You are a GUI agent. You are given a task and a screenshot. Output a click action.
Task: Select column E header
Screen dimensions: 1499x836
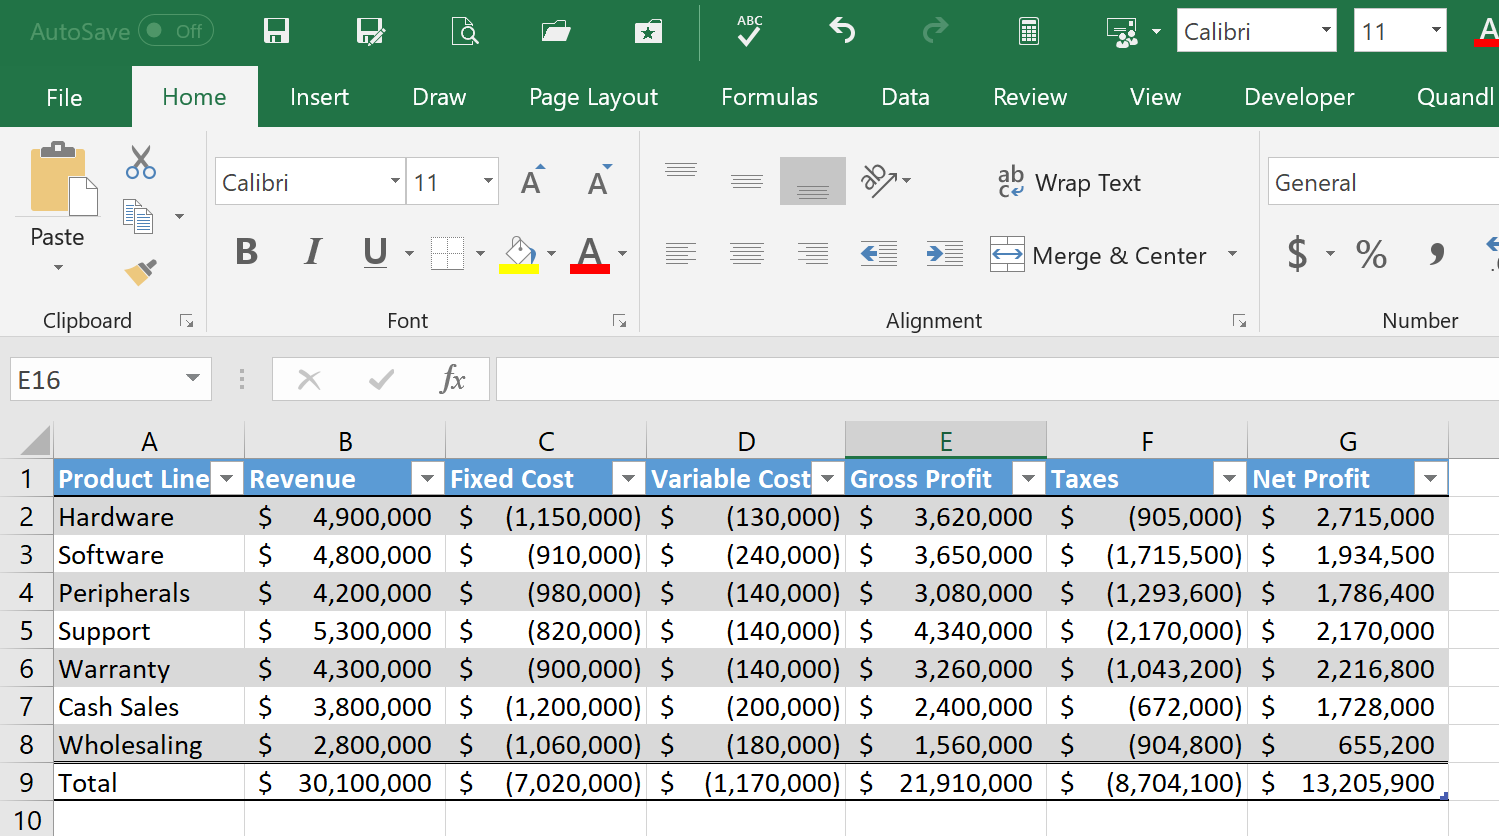946,441
